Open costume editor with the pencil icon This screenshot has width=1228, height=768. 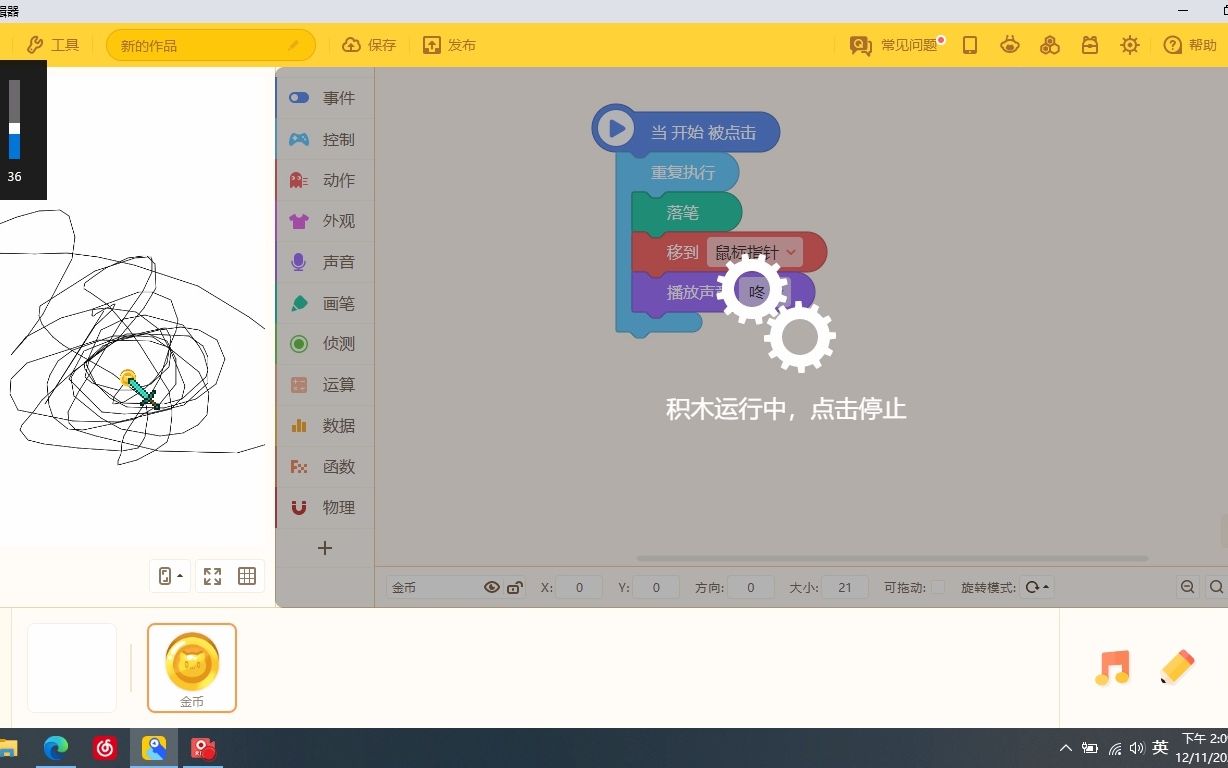click(1180, 665)
